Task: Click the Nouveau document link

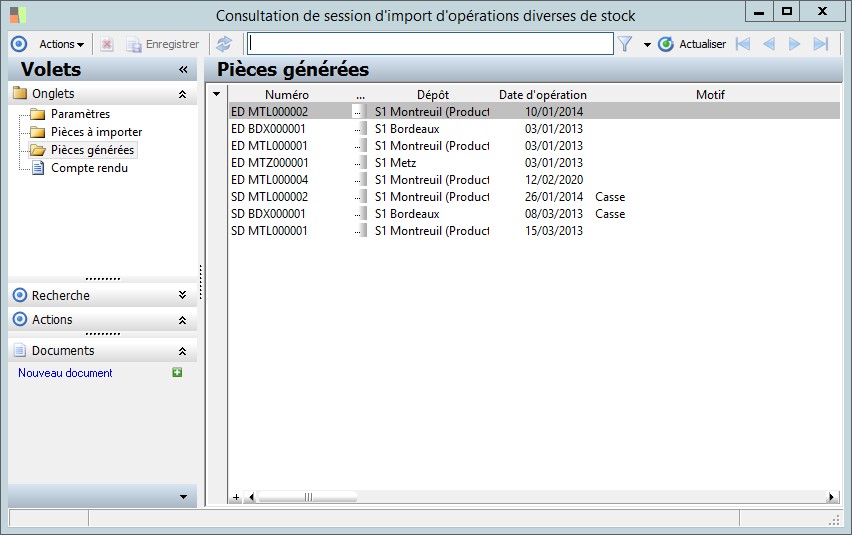Action: pos(65,373)
